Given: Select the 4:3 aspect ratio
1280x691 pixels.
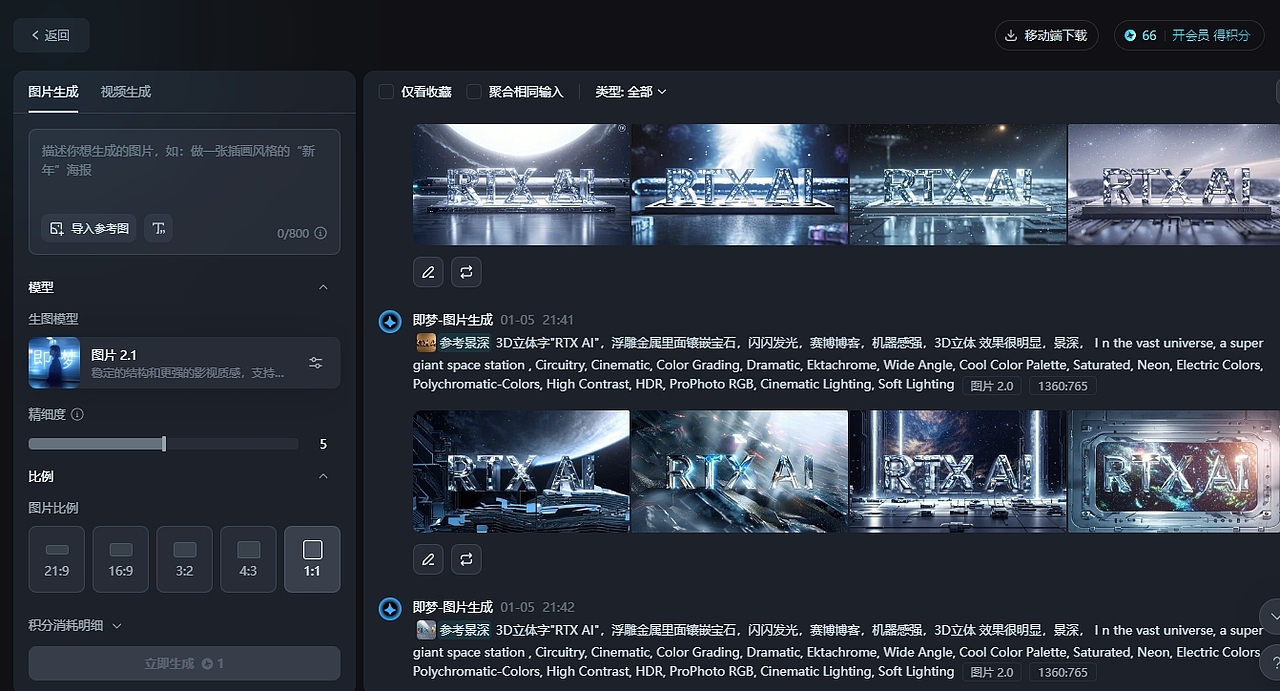Looking at the screenshot, I should pos(249,559).
